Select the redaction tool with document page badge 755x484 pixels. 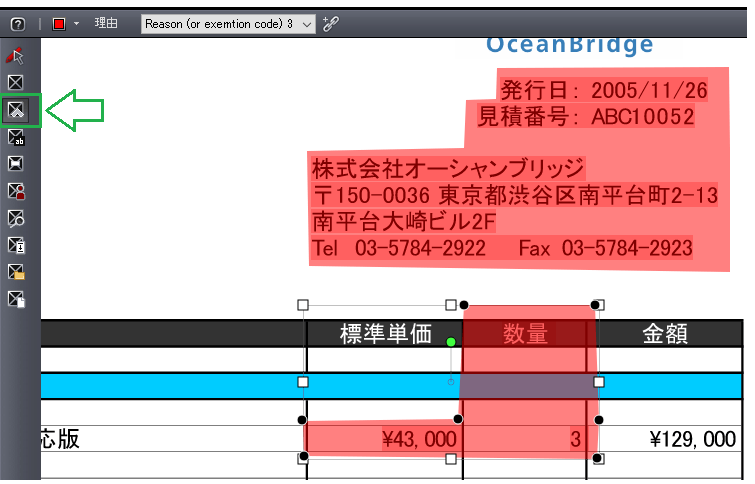(x=16, y=299)
